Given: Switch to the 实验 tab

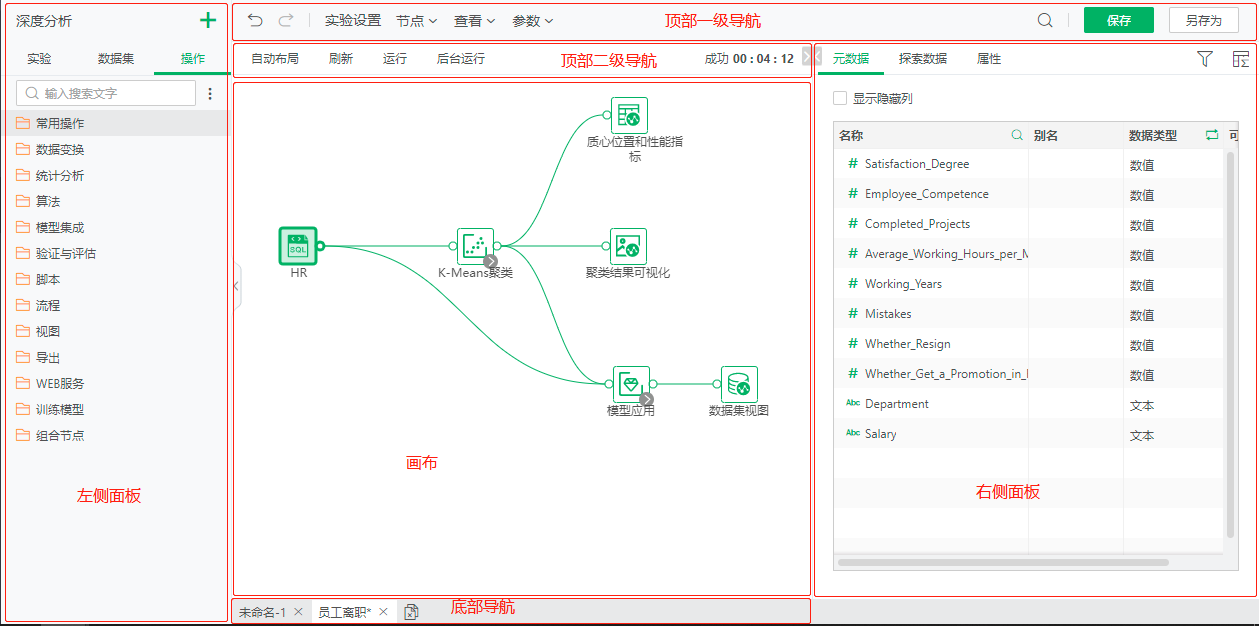Looking at the screenshot, I should pos(40,59).
